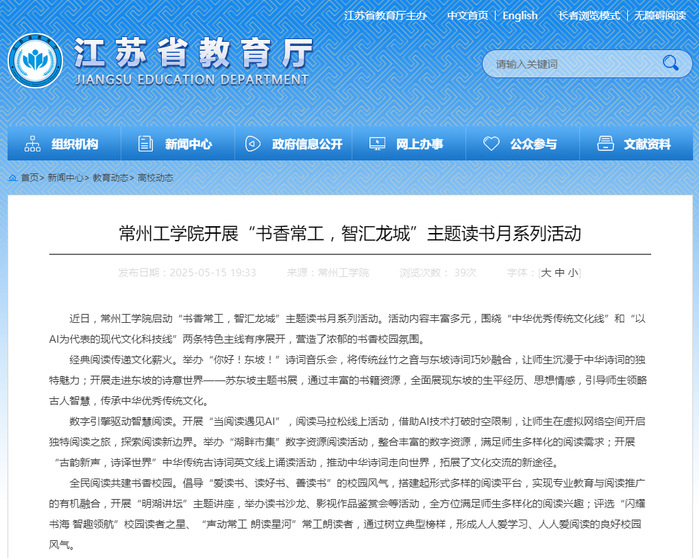Image resolution: width=699 pixels, height=558 pixels.
Task: Click the 网上办事 monitor icon
Action: click(377, 144)
